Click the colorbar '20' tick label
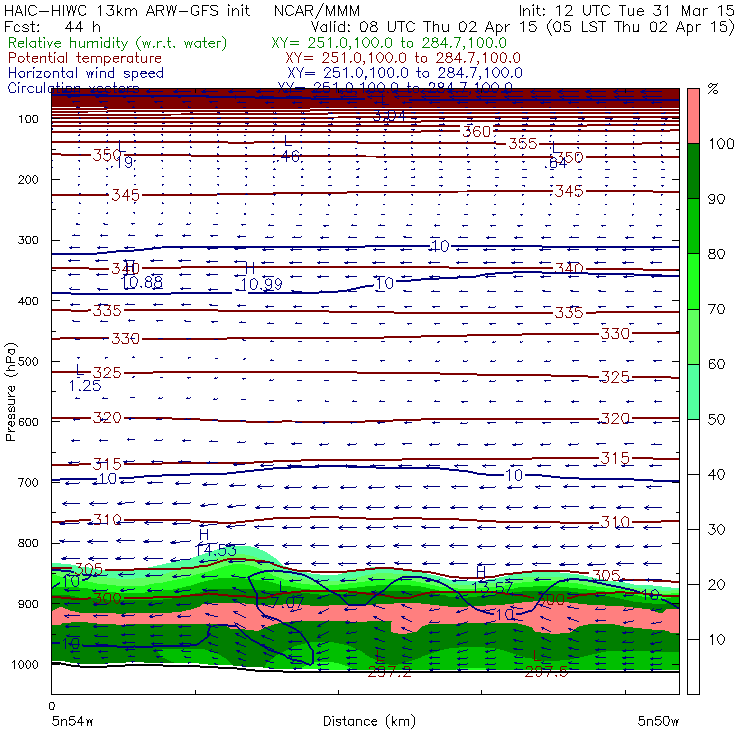Image resolution: width=740 pixels, height=740 pixels. 716,584
